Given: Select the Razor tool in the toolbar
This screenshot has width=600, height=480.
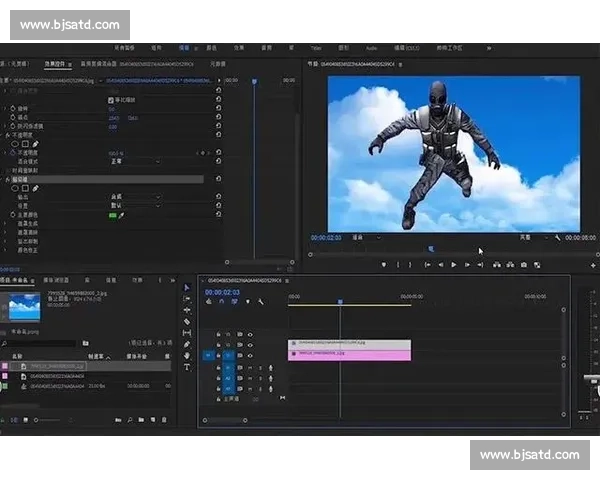Looking at the screenshot, I should [187, 321].
